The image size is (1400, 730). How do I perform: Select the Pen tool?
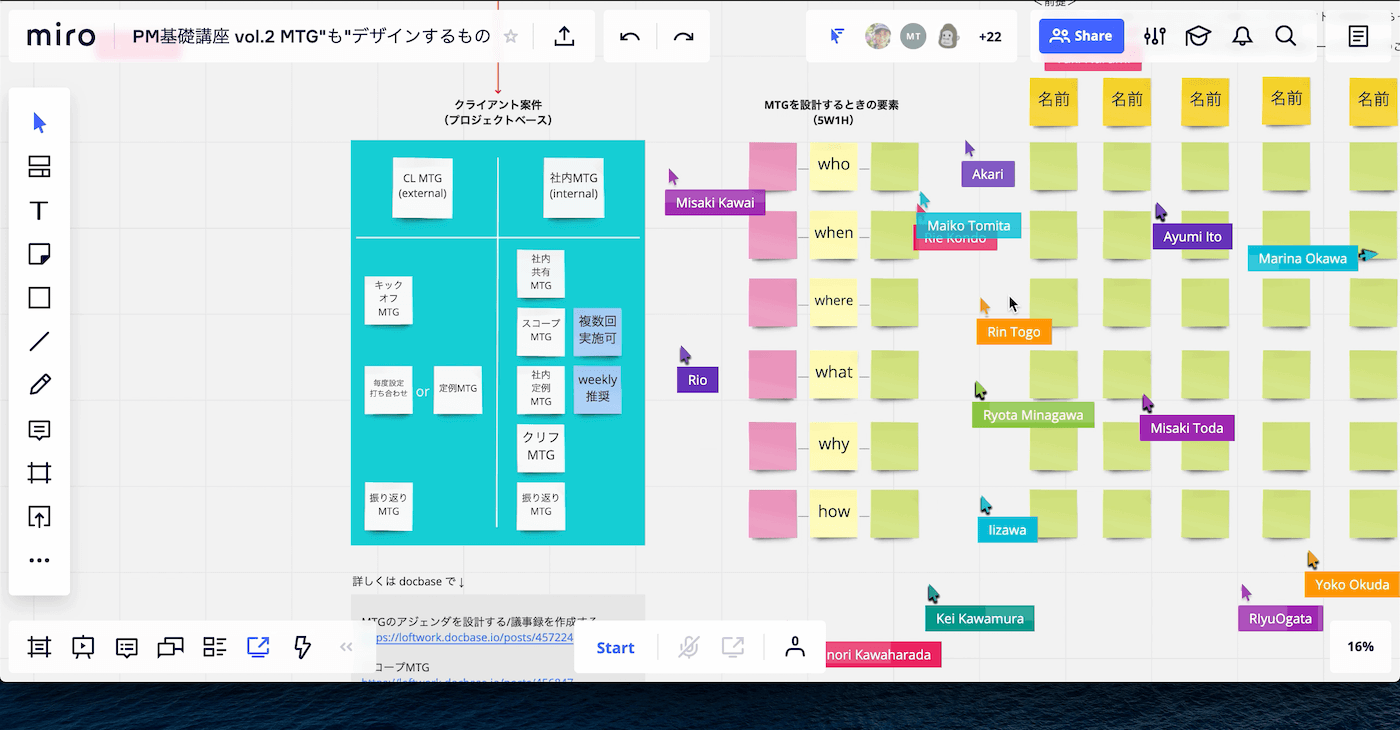[39, 385]
